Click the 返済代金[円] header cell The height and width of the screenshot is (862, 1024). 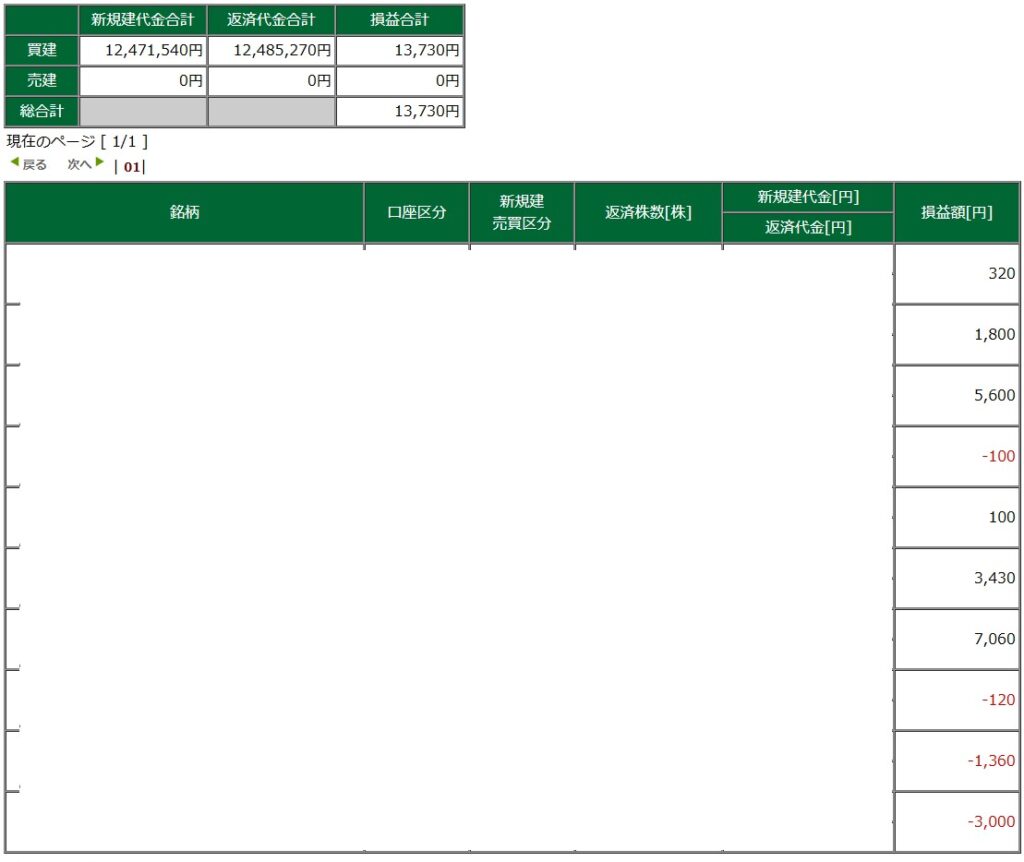click(807, 228)
